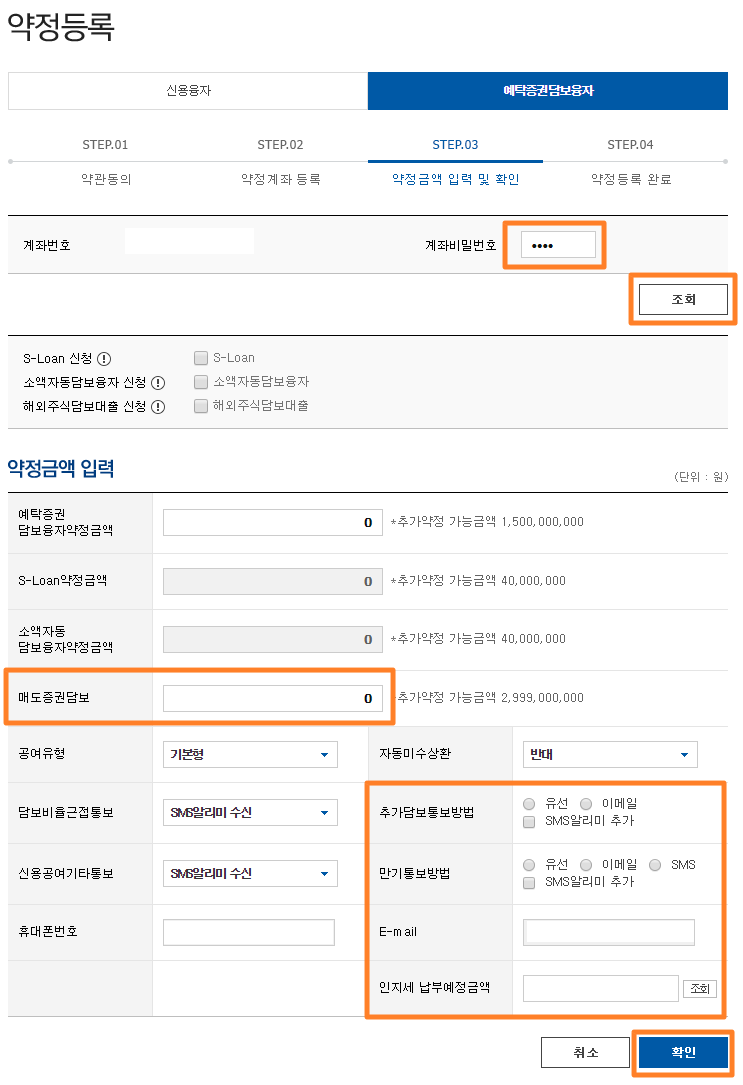Click the large 조회 button under 계좌비밀번호
The width and height of the screenshot is (743, 1085).
(x=684, y=300)
